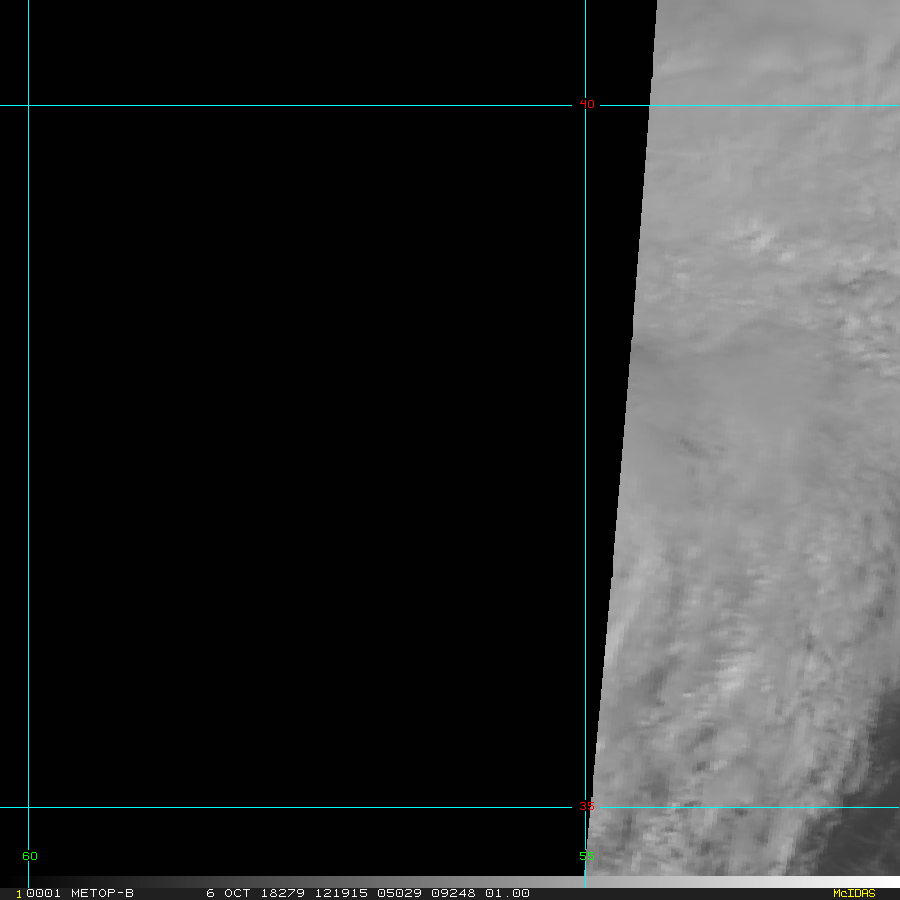
Task: Click the green 60 longitude label
Action: [29, 856]
